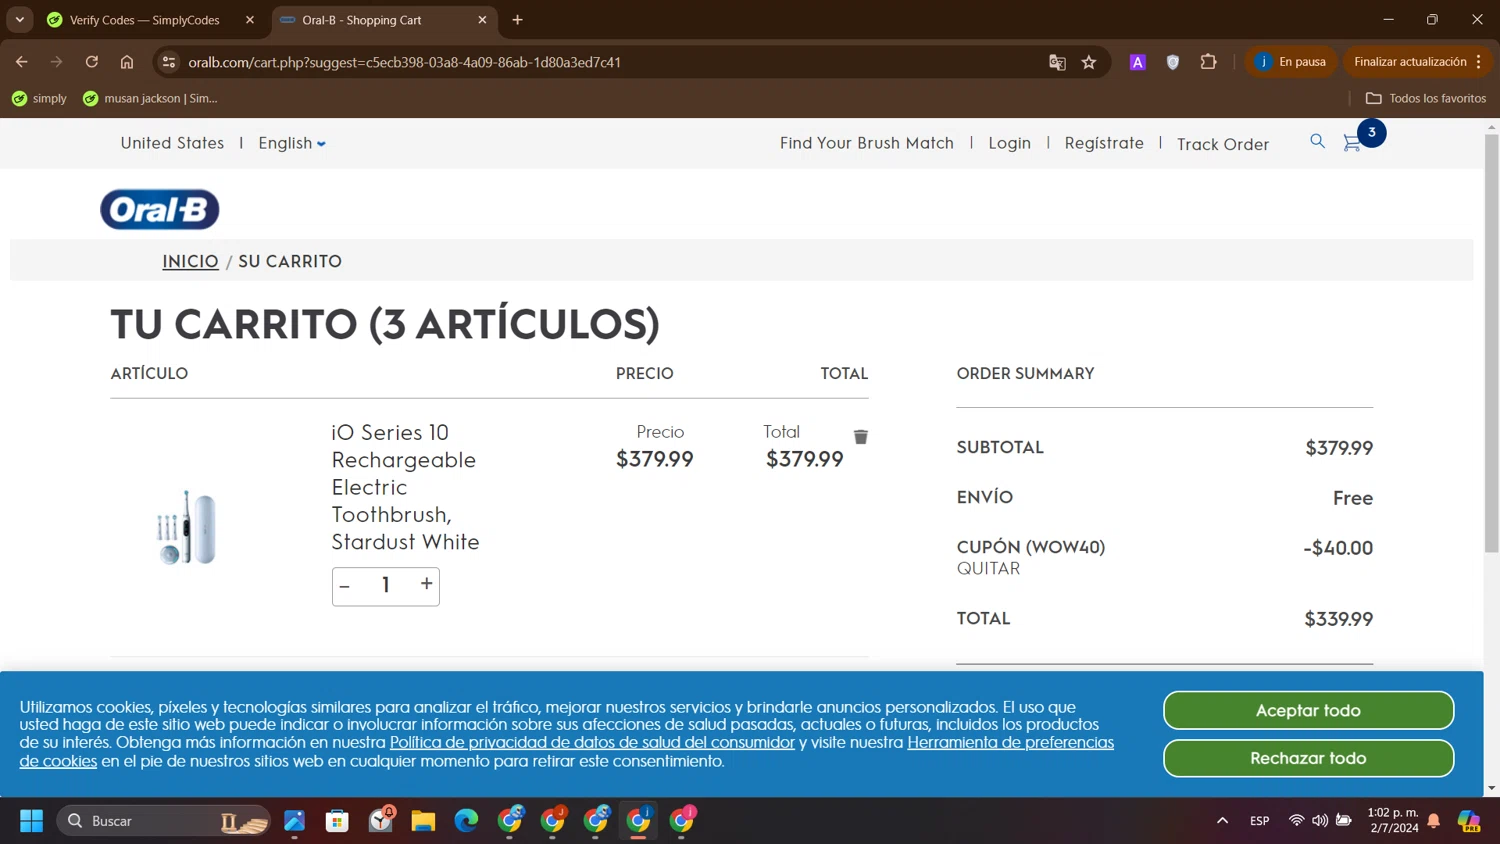
Task: Follow the INICIO breadcrumb link
Action: 190,261
